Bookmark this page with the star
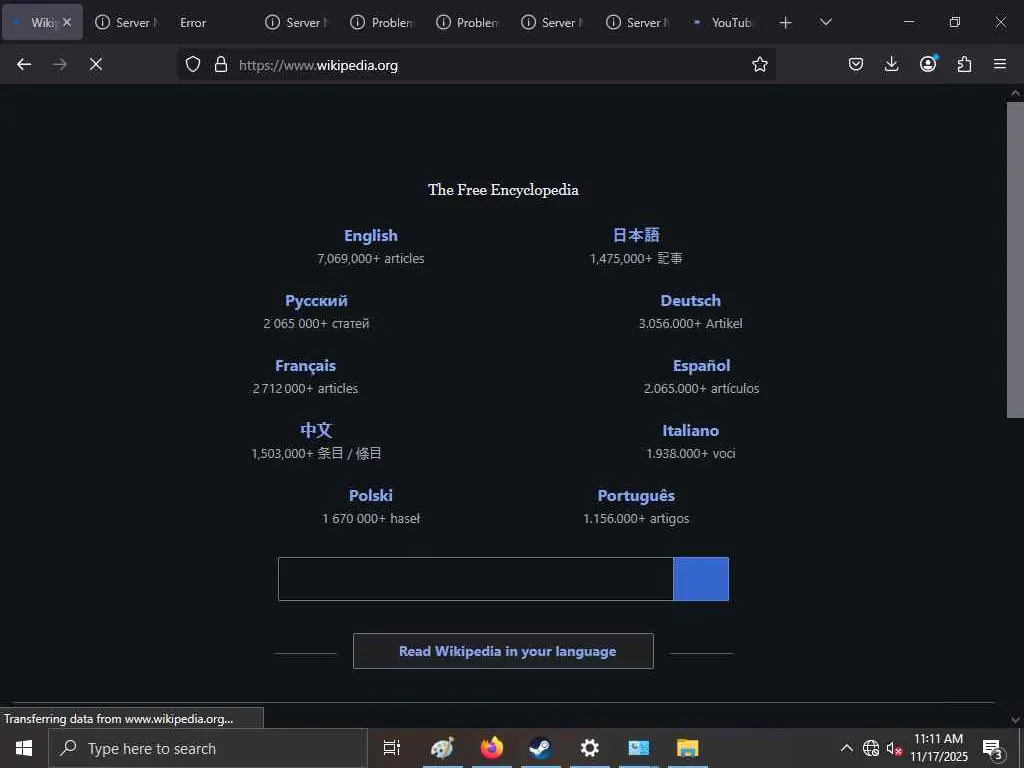 (x=760, y=64)
